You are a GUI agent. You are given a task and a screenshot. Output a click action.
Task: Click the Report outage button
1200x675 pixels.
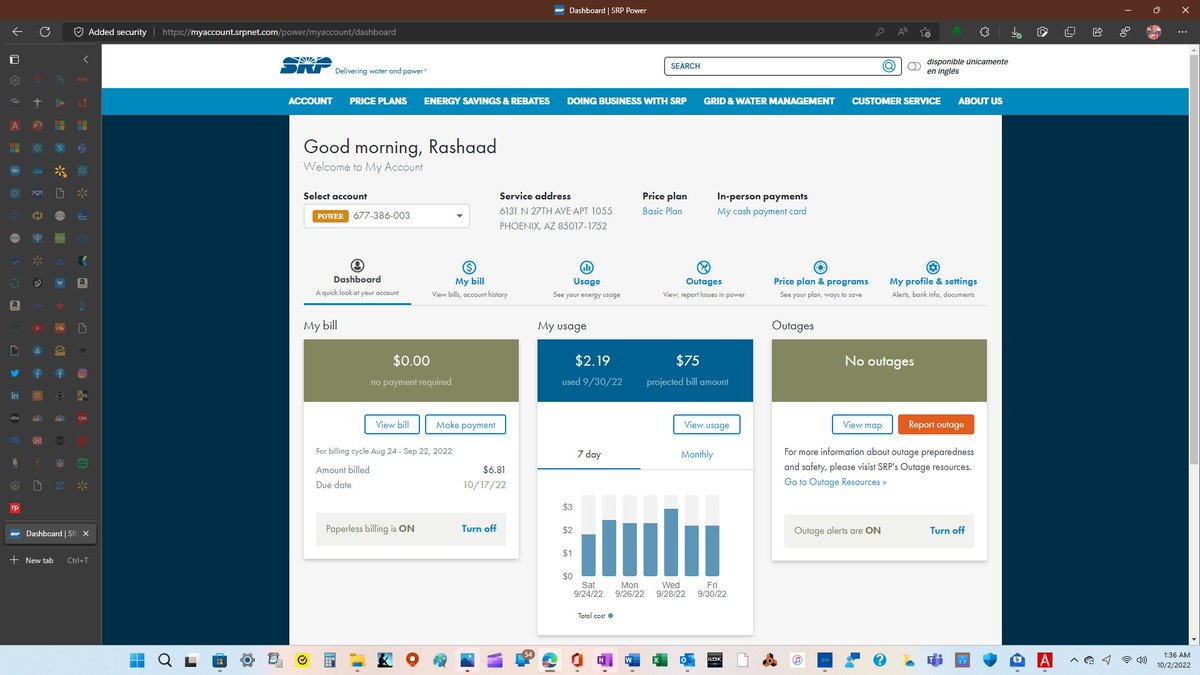point(935,424)
